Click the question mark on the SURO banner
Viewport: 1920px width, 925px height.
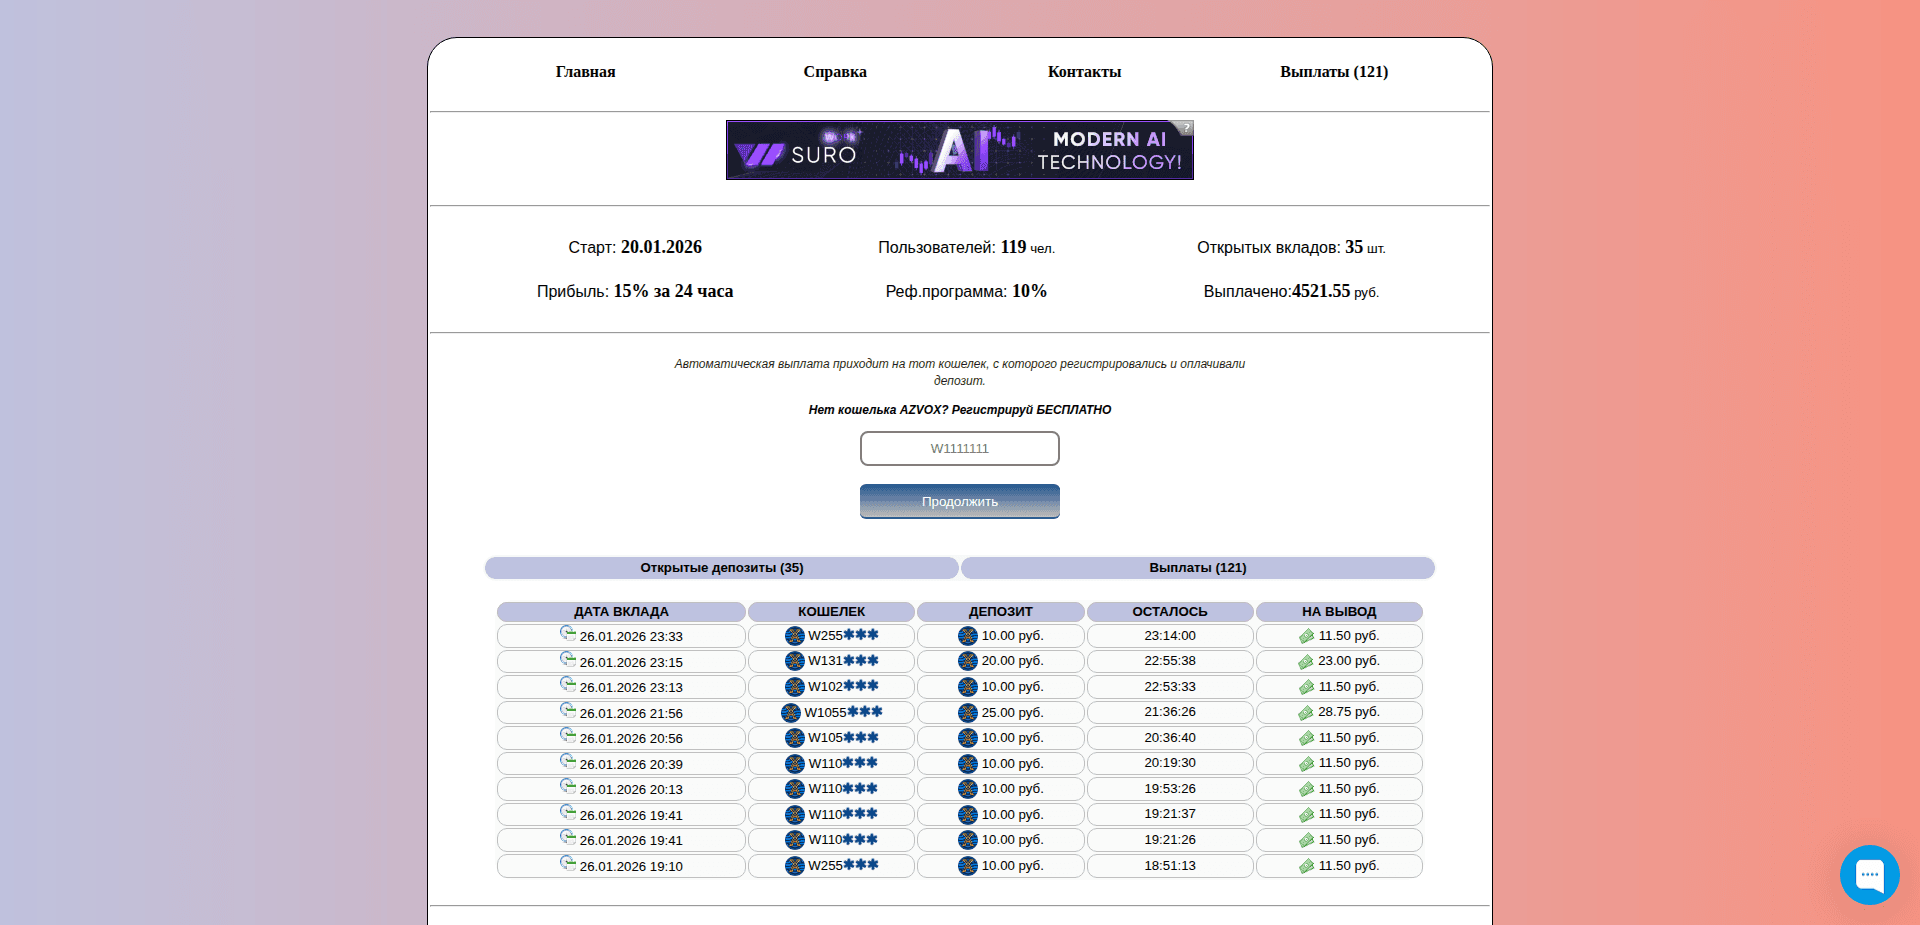[x=1185, y=128]
